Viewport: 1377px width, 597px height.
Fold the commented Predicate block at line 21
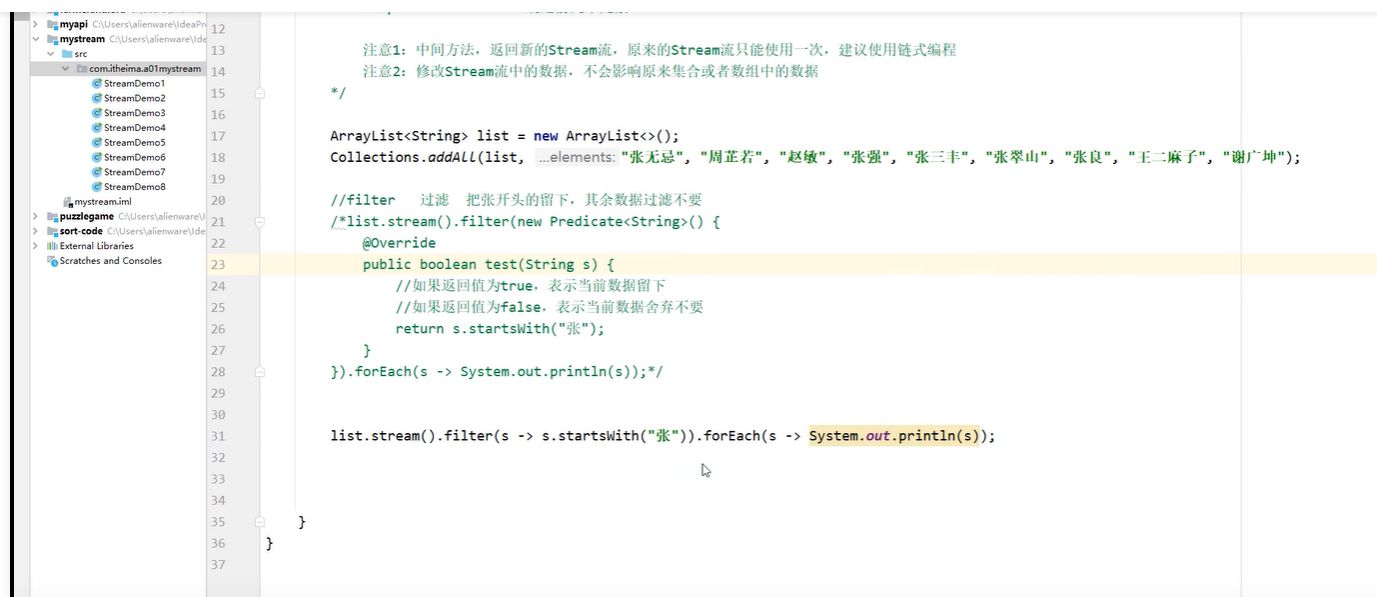[x=258, y=221]
